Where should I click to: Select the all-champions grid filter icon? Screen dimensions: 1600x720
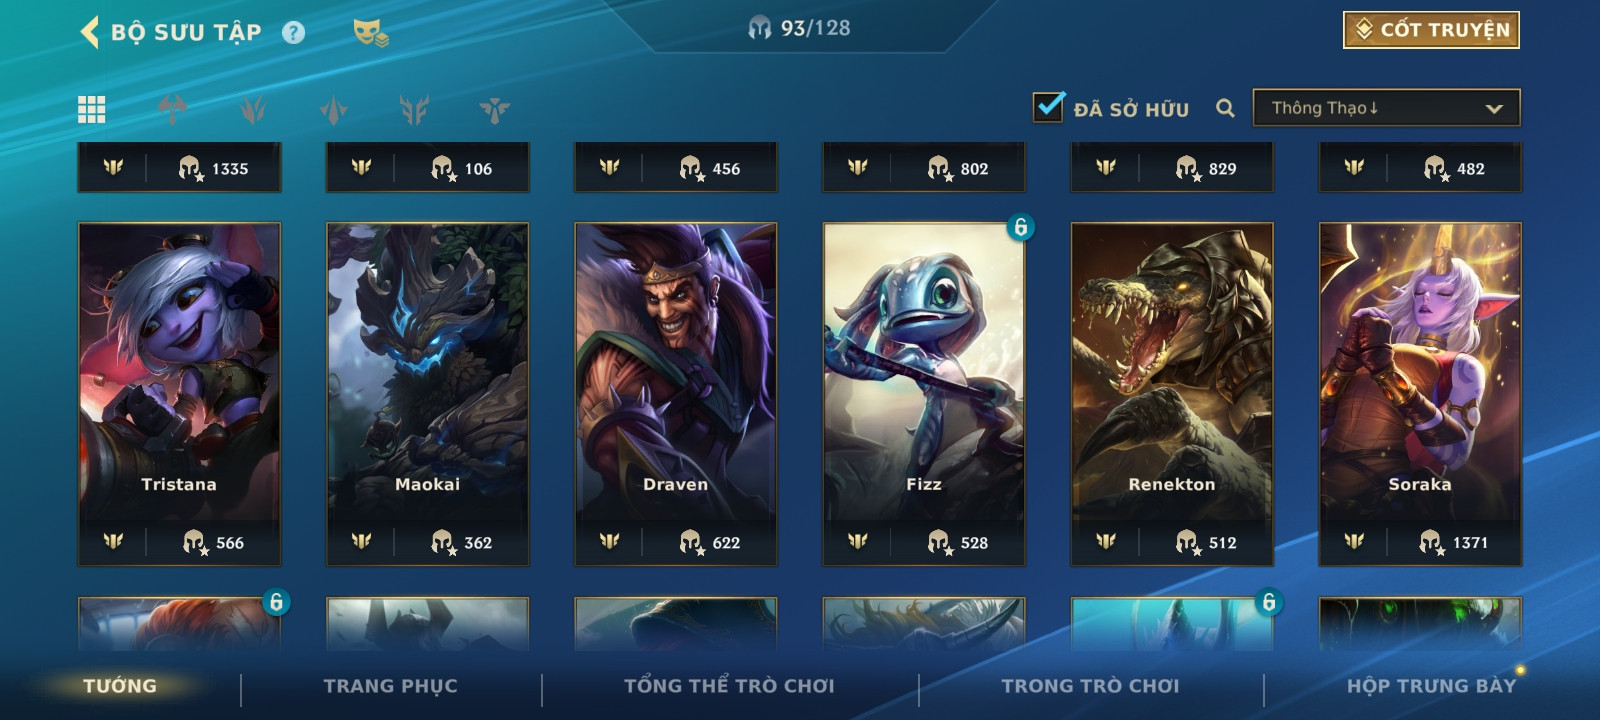tap(92, 109)
